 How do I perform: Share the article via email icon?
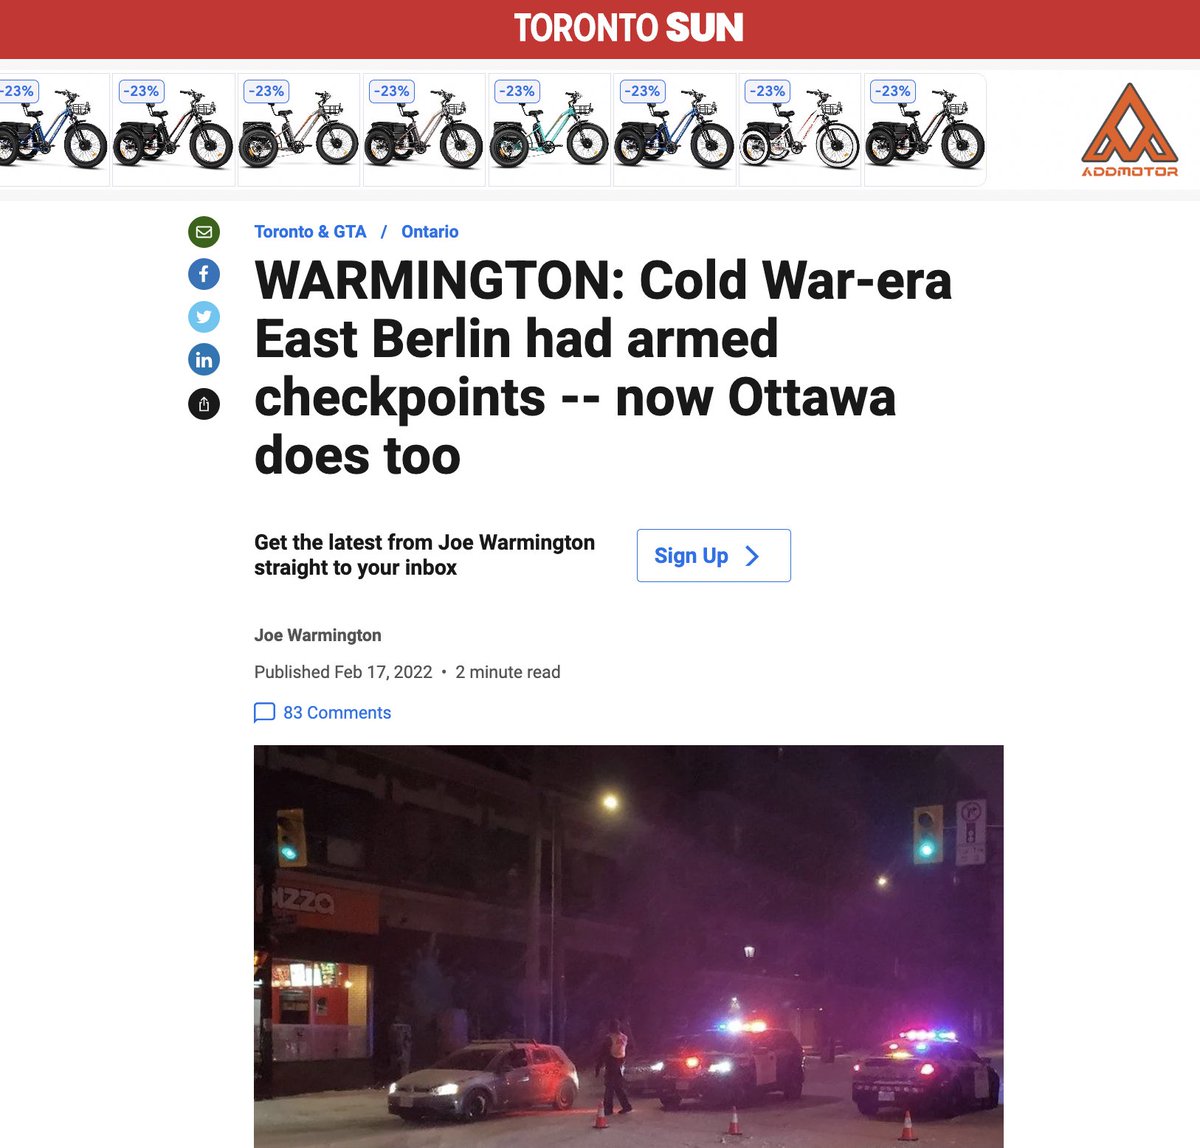[x=204, y=232]
